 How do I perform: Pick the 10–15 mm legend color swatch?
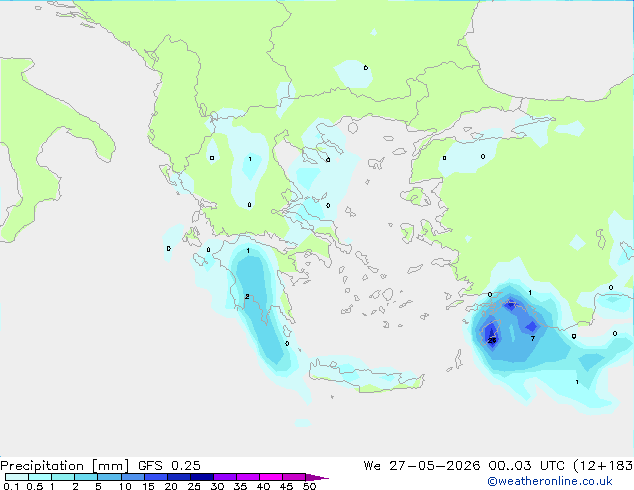(x=132, y=477)
